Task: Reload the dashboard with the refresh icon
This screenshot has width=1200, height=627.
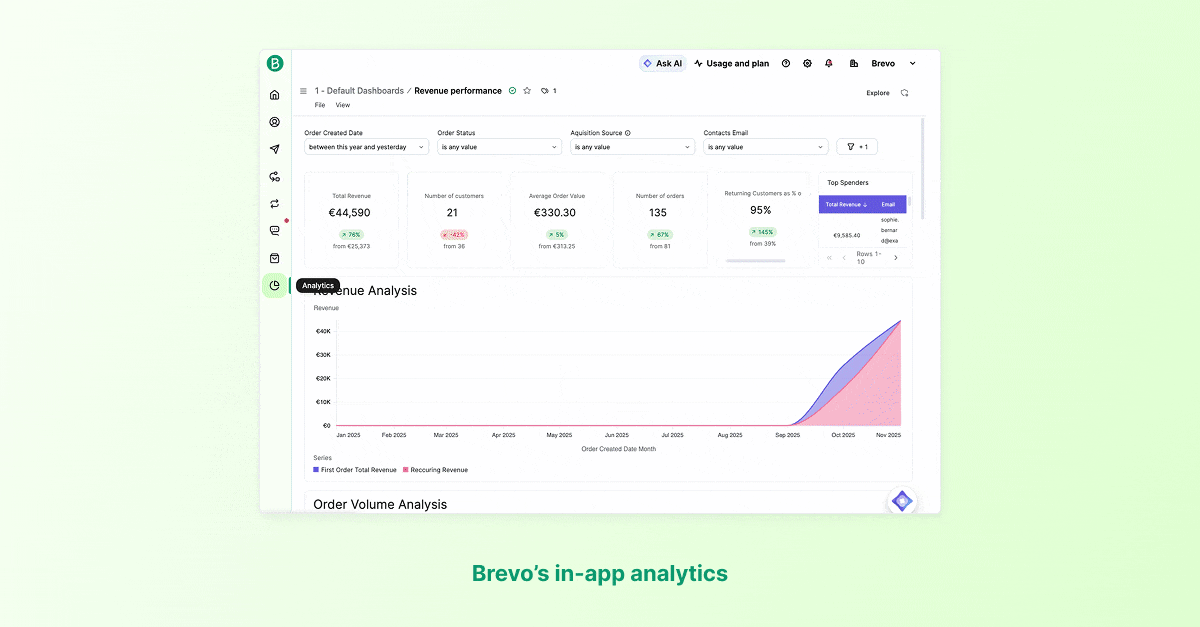Action: point(905,93)
